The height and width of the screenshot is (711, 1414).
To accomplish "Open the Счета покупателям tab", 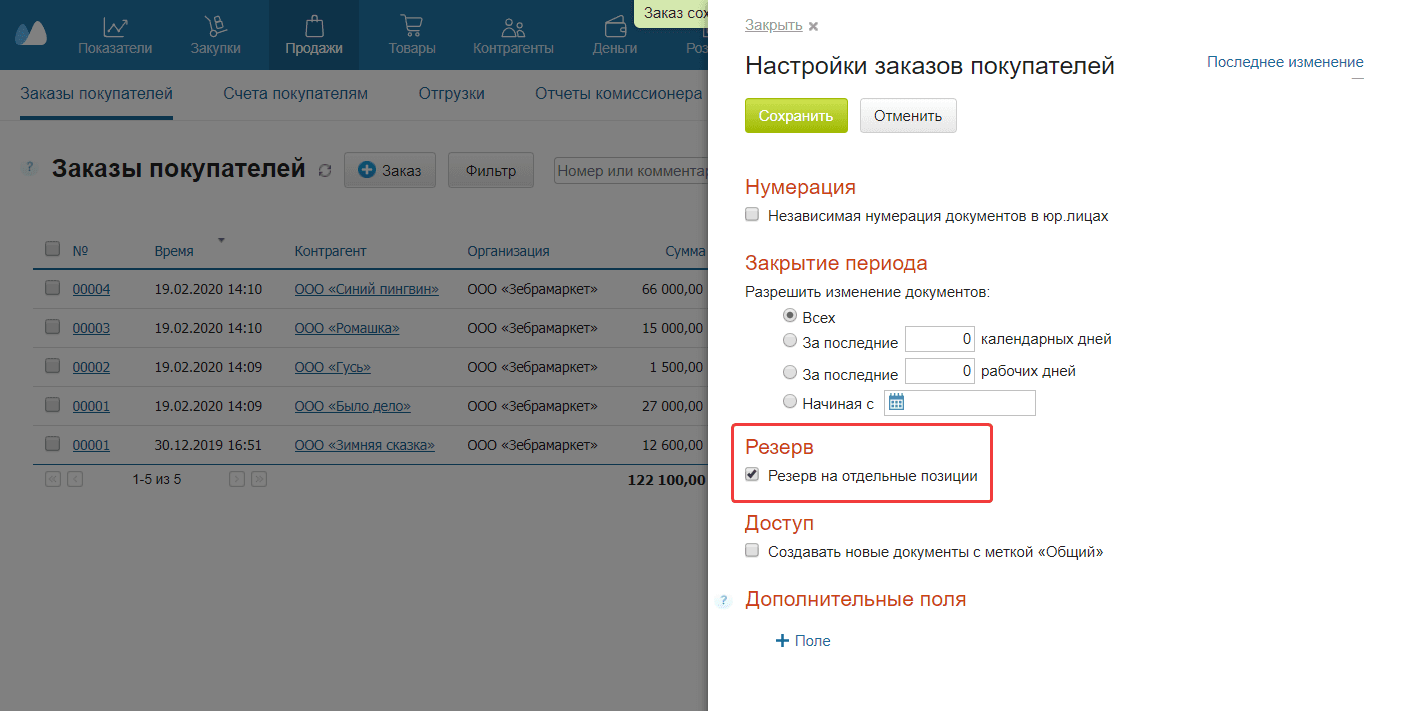I will click(x=296, y=93).
